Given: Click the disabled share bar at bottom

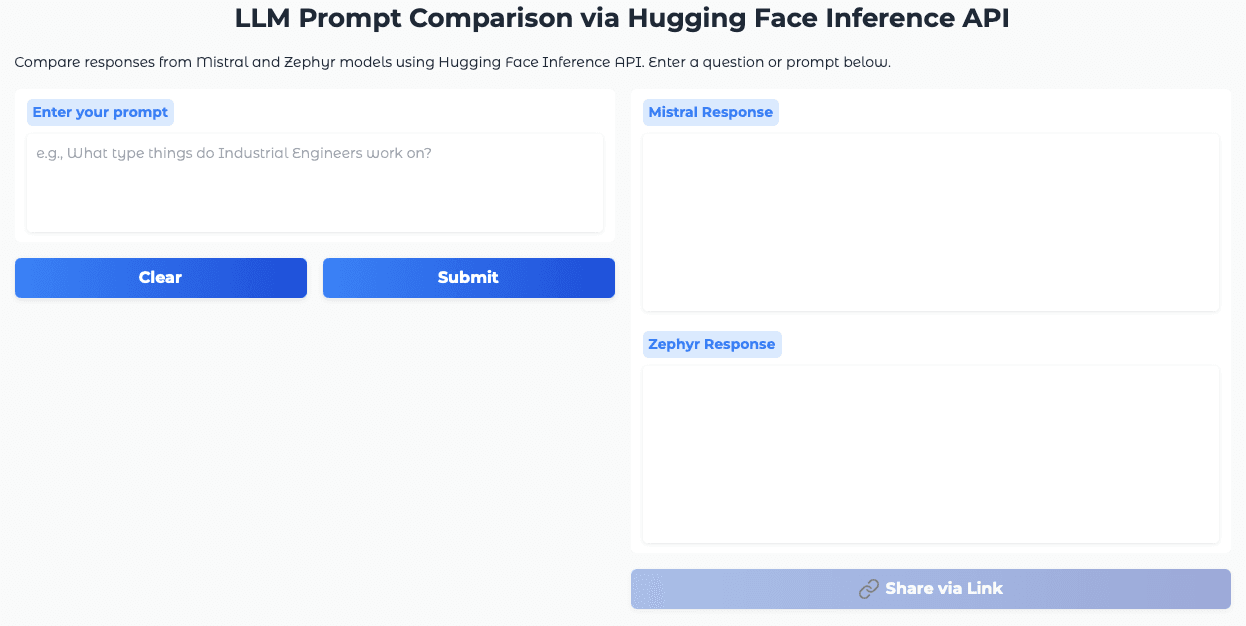Looking at the screenshot, I should pyautogui.click(x=930, y=589).
